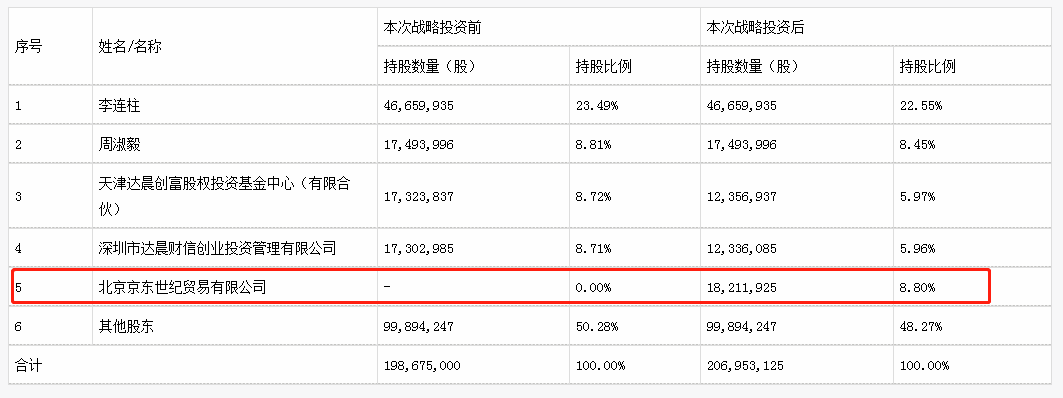This screenshot has height=398, width=1063.
Task: Select the 23.49% pre-investment ratio cell
Action: coord(594,106)
